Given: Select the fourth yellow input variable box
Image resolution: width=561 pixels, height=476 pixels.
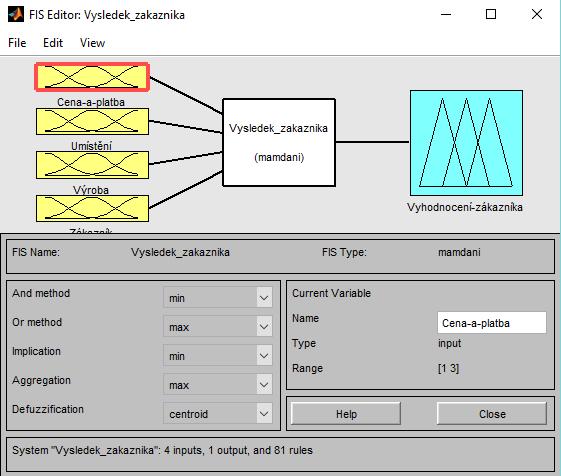Looking at the screenshot, I should [x=92, y=208].
